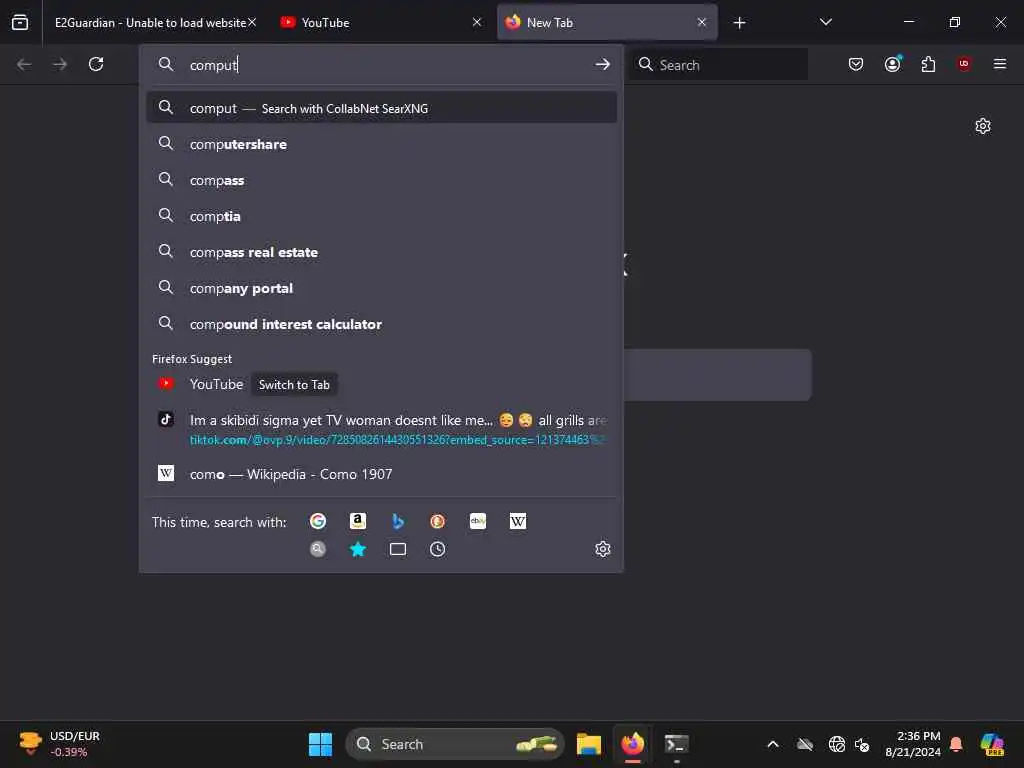Open the list all tabs dropdown
The image size is (1024, 768).
825,22
